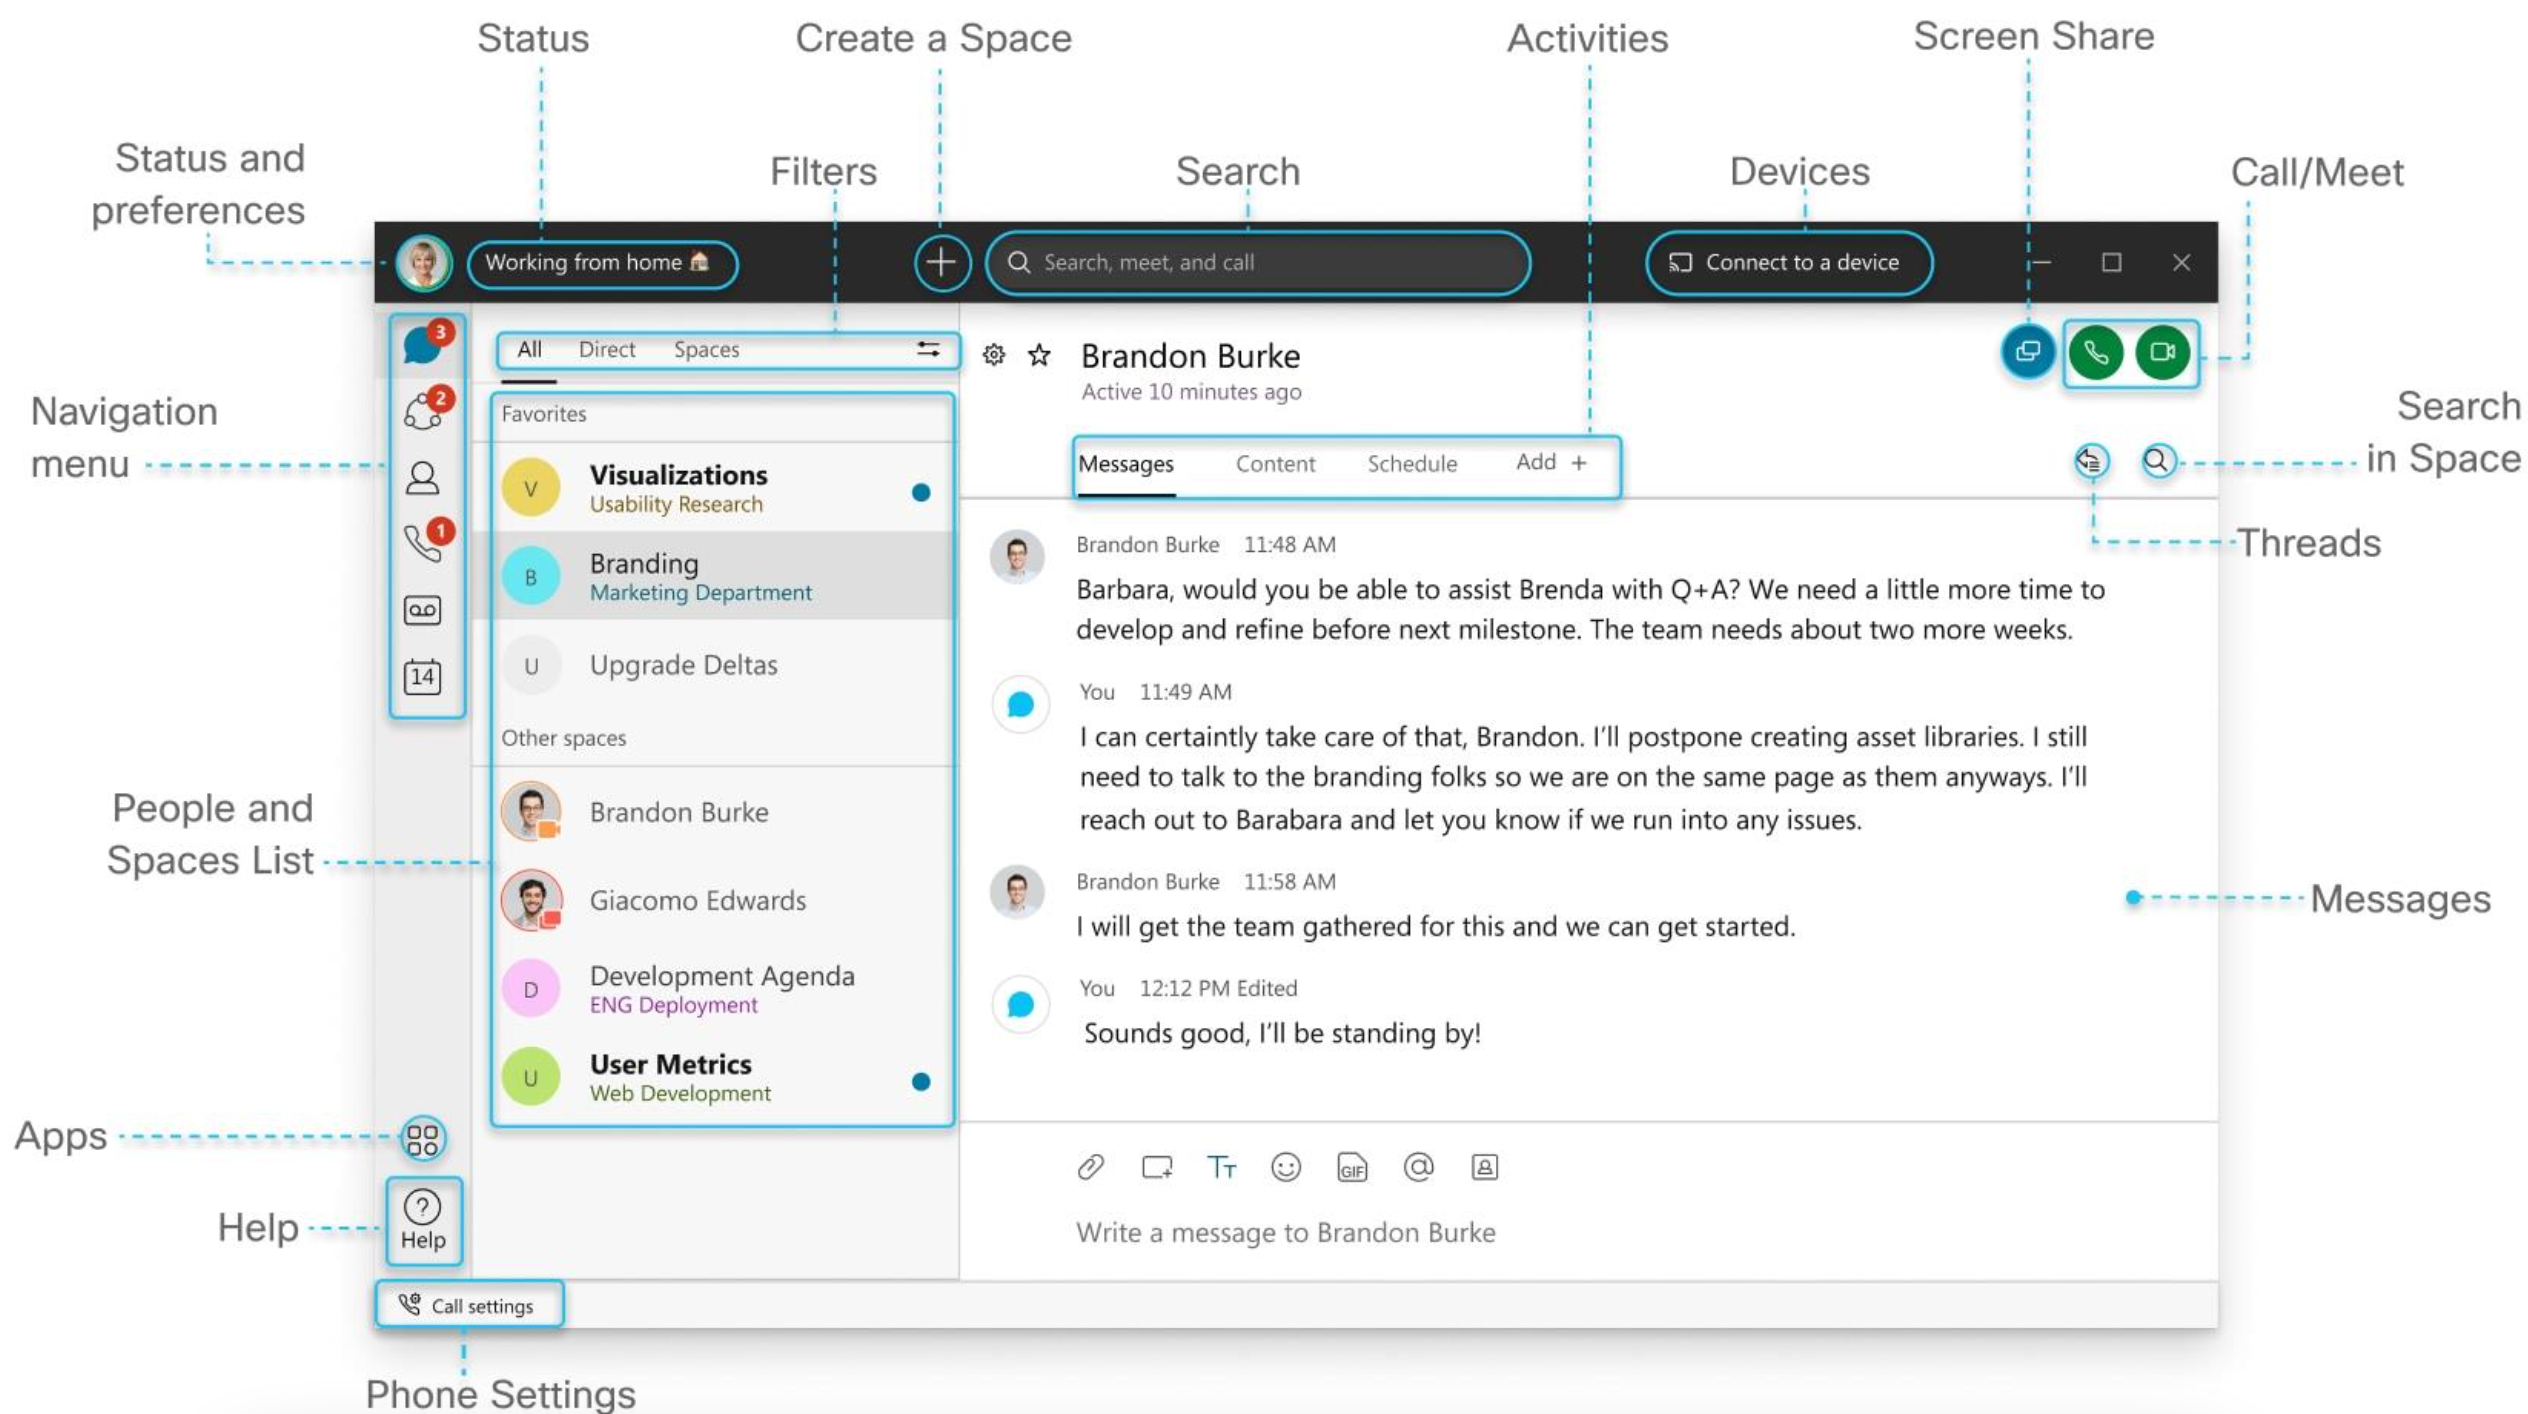Image resolution: width=2528 pixels, height=1414 pixels.
Task: Click the Brandon Burke avatar on 11:58 AM message
Action: coord(1017,892)
